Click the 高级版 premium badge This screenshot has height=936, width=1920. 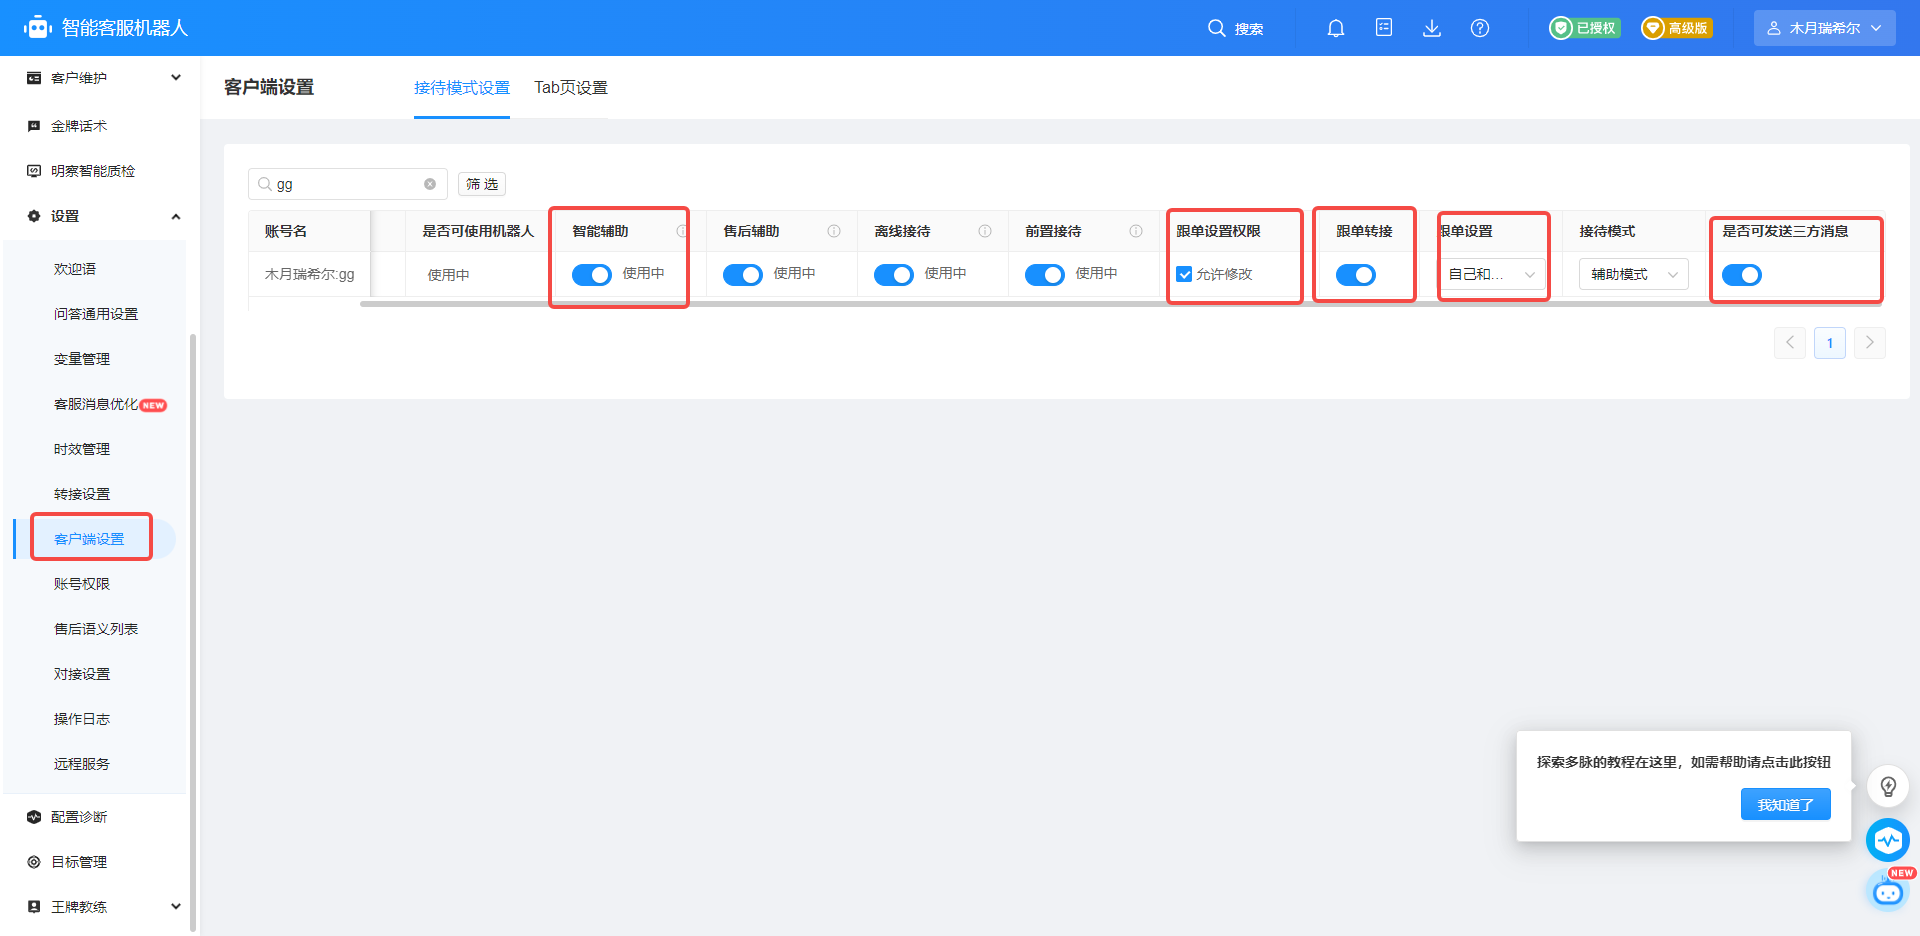[x=1677, y=28]
